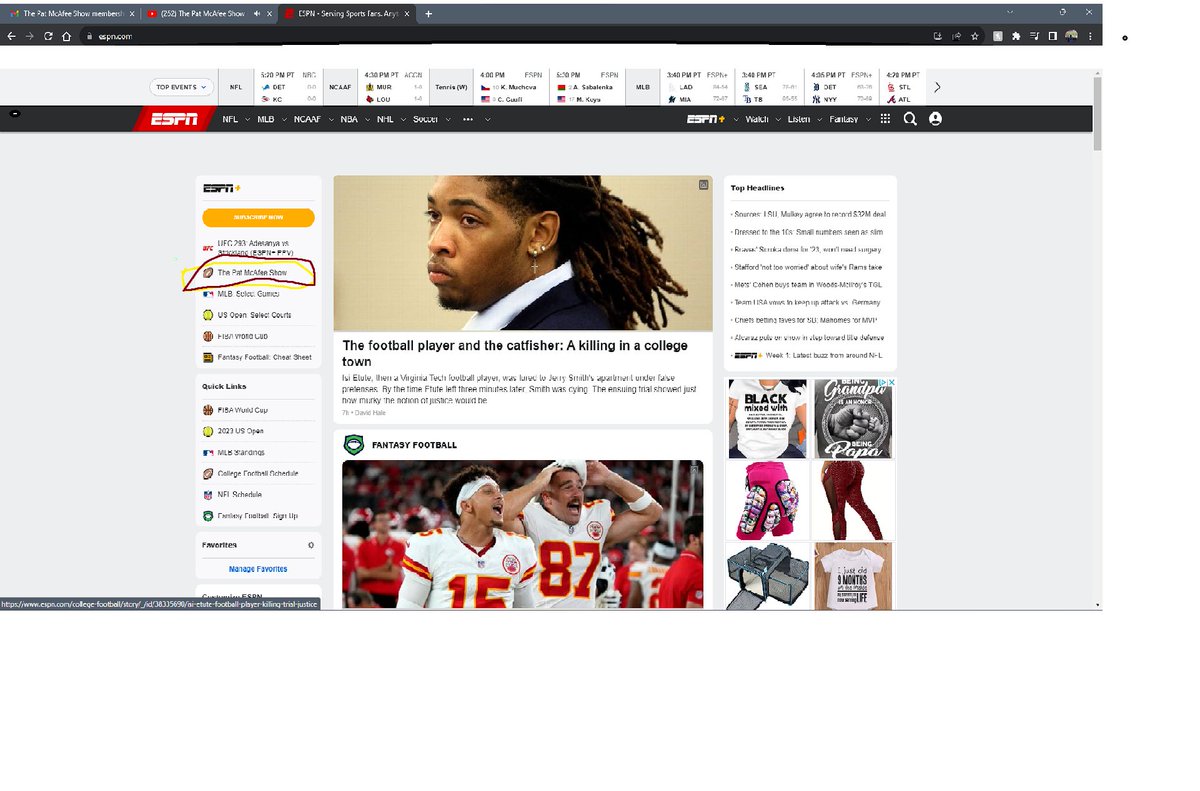The height and width of the screenshot is (791, 1200).
Task: Open Stafford 'not too worried' headline
Action: 808,267
